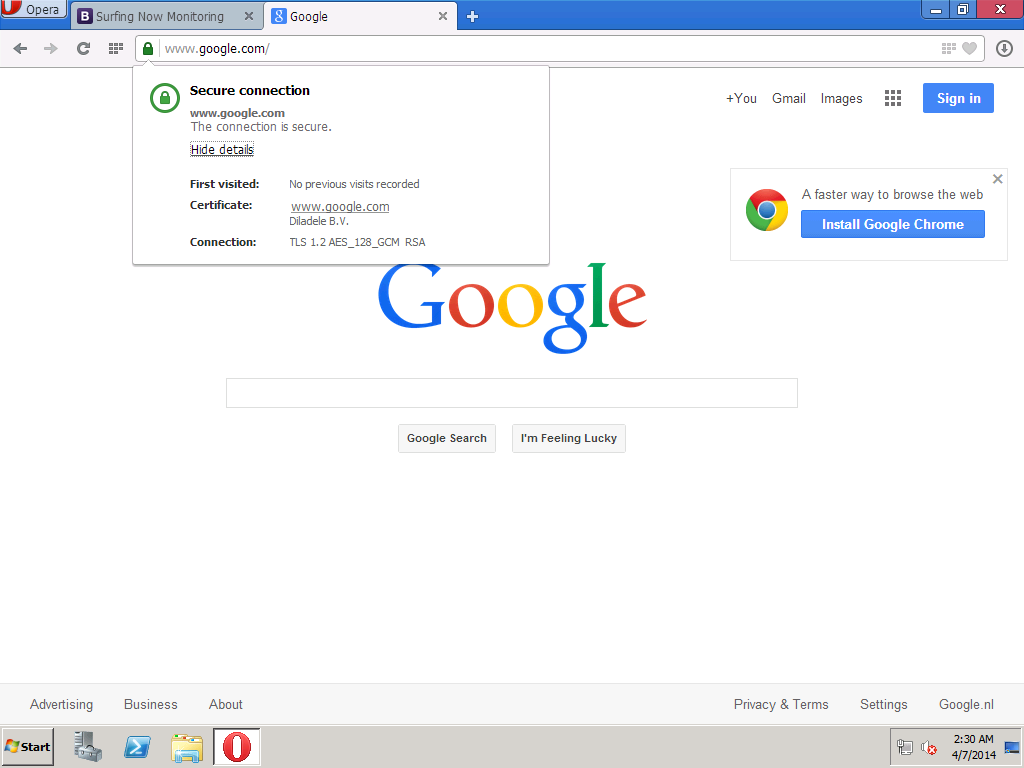Click the circled padlock in security popup
The image size is (1024, 768).
pyautogui.click(x=165, y=98)
